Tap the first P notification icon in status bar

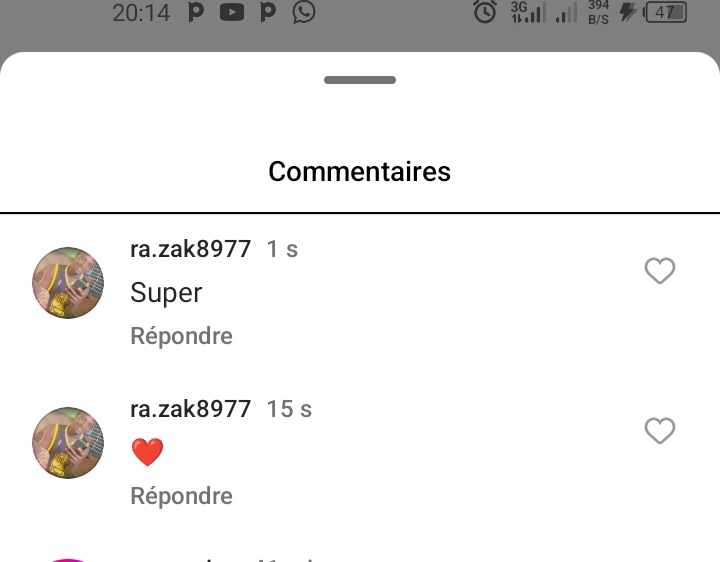[x=196, y=12]
